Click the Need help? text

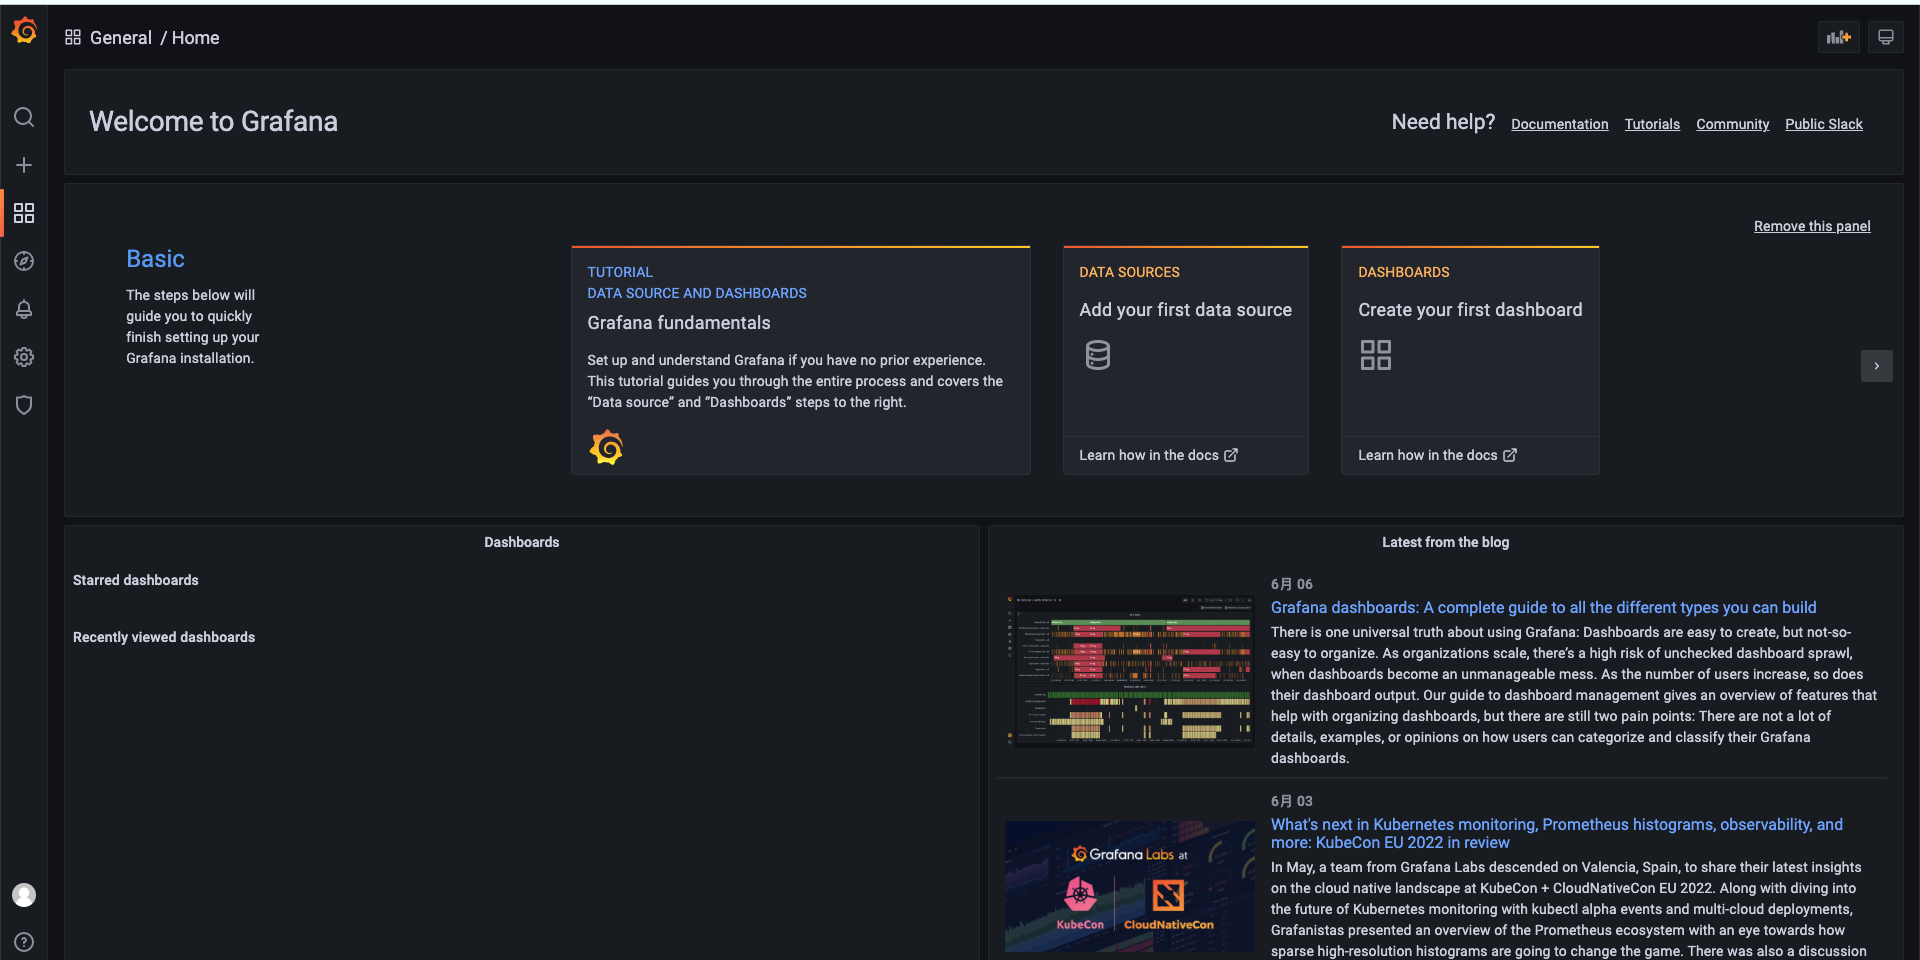[x=1443, y=122]
